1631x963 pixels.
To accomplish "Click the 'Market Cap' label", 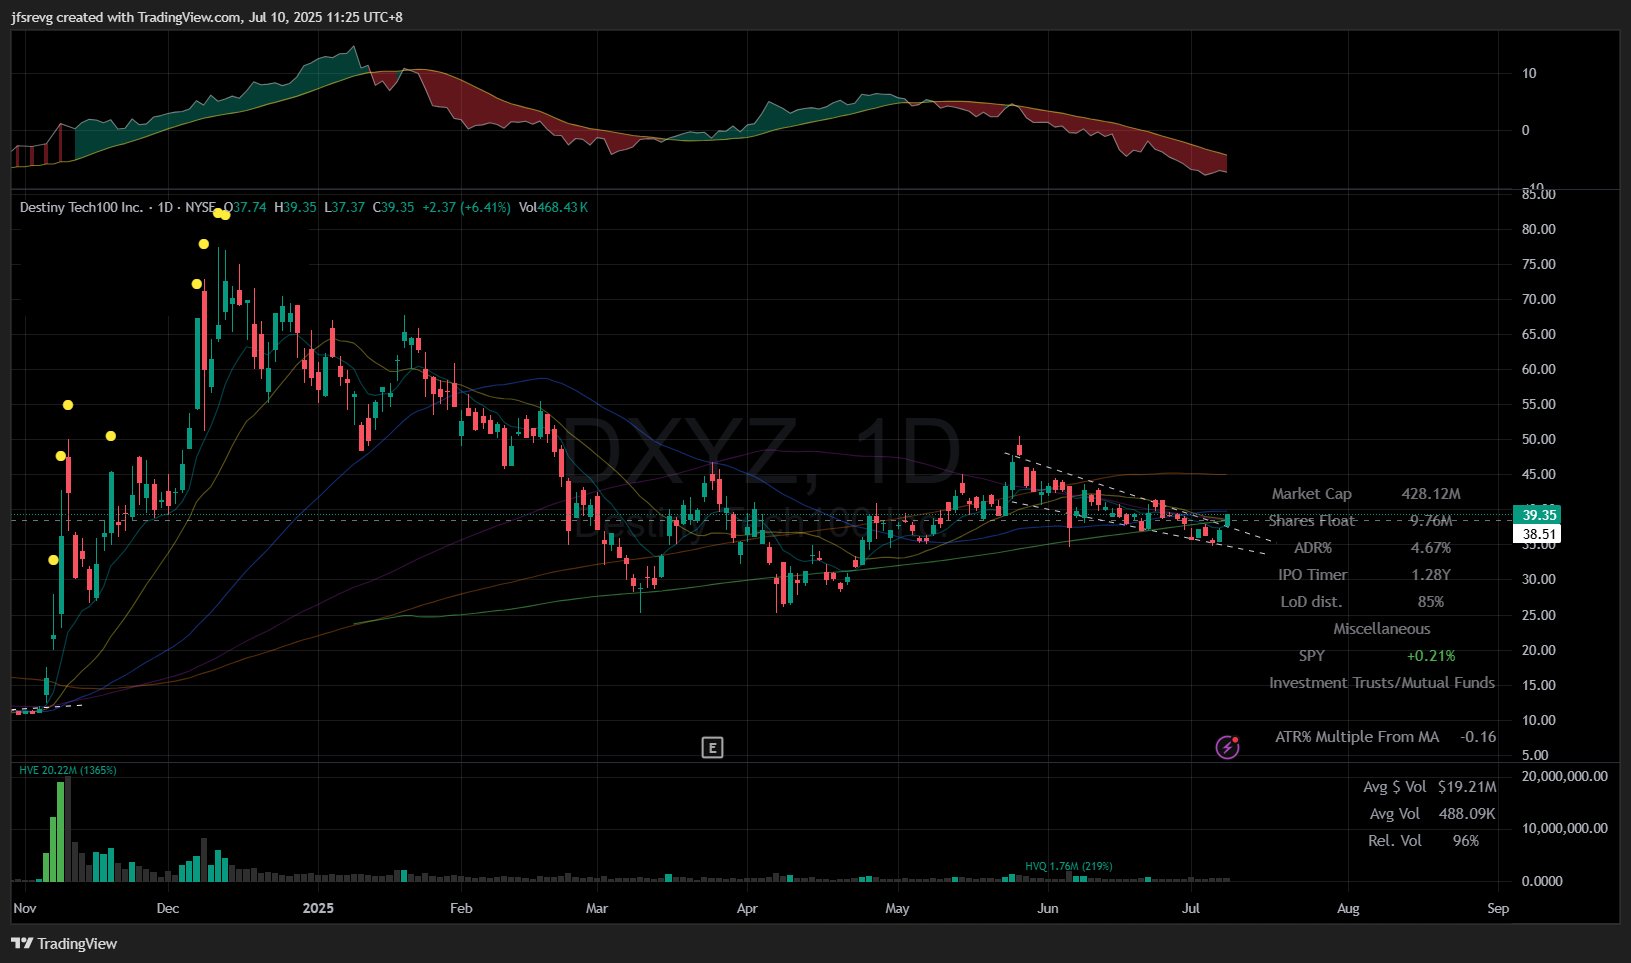I will 1311,494.
